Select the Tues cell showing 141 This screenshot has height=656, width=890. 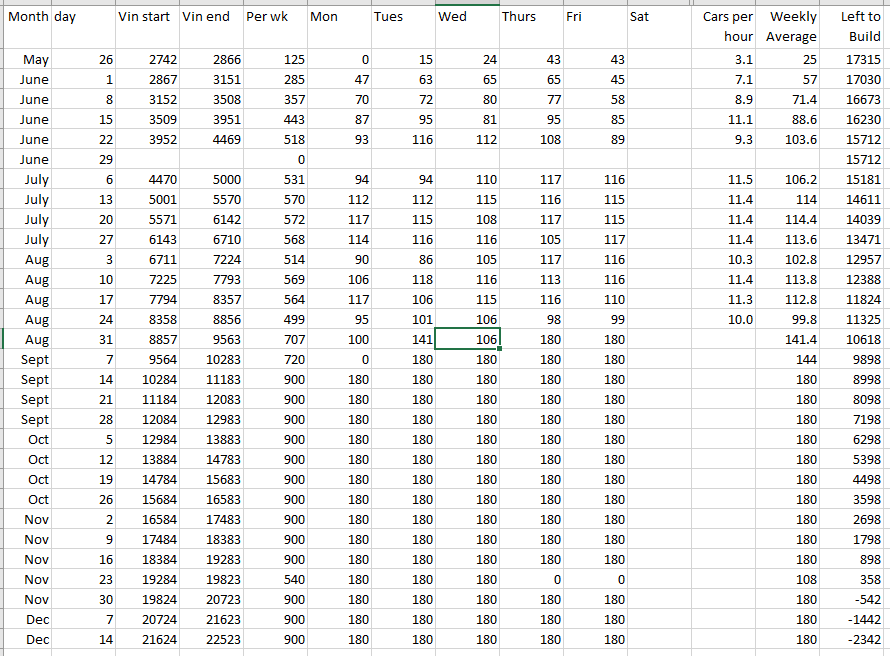(x=402, y=339)
